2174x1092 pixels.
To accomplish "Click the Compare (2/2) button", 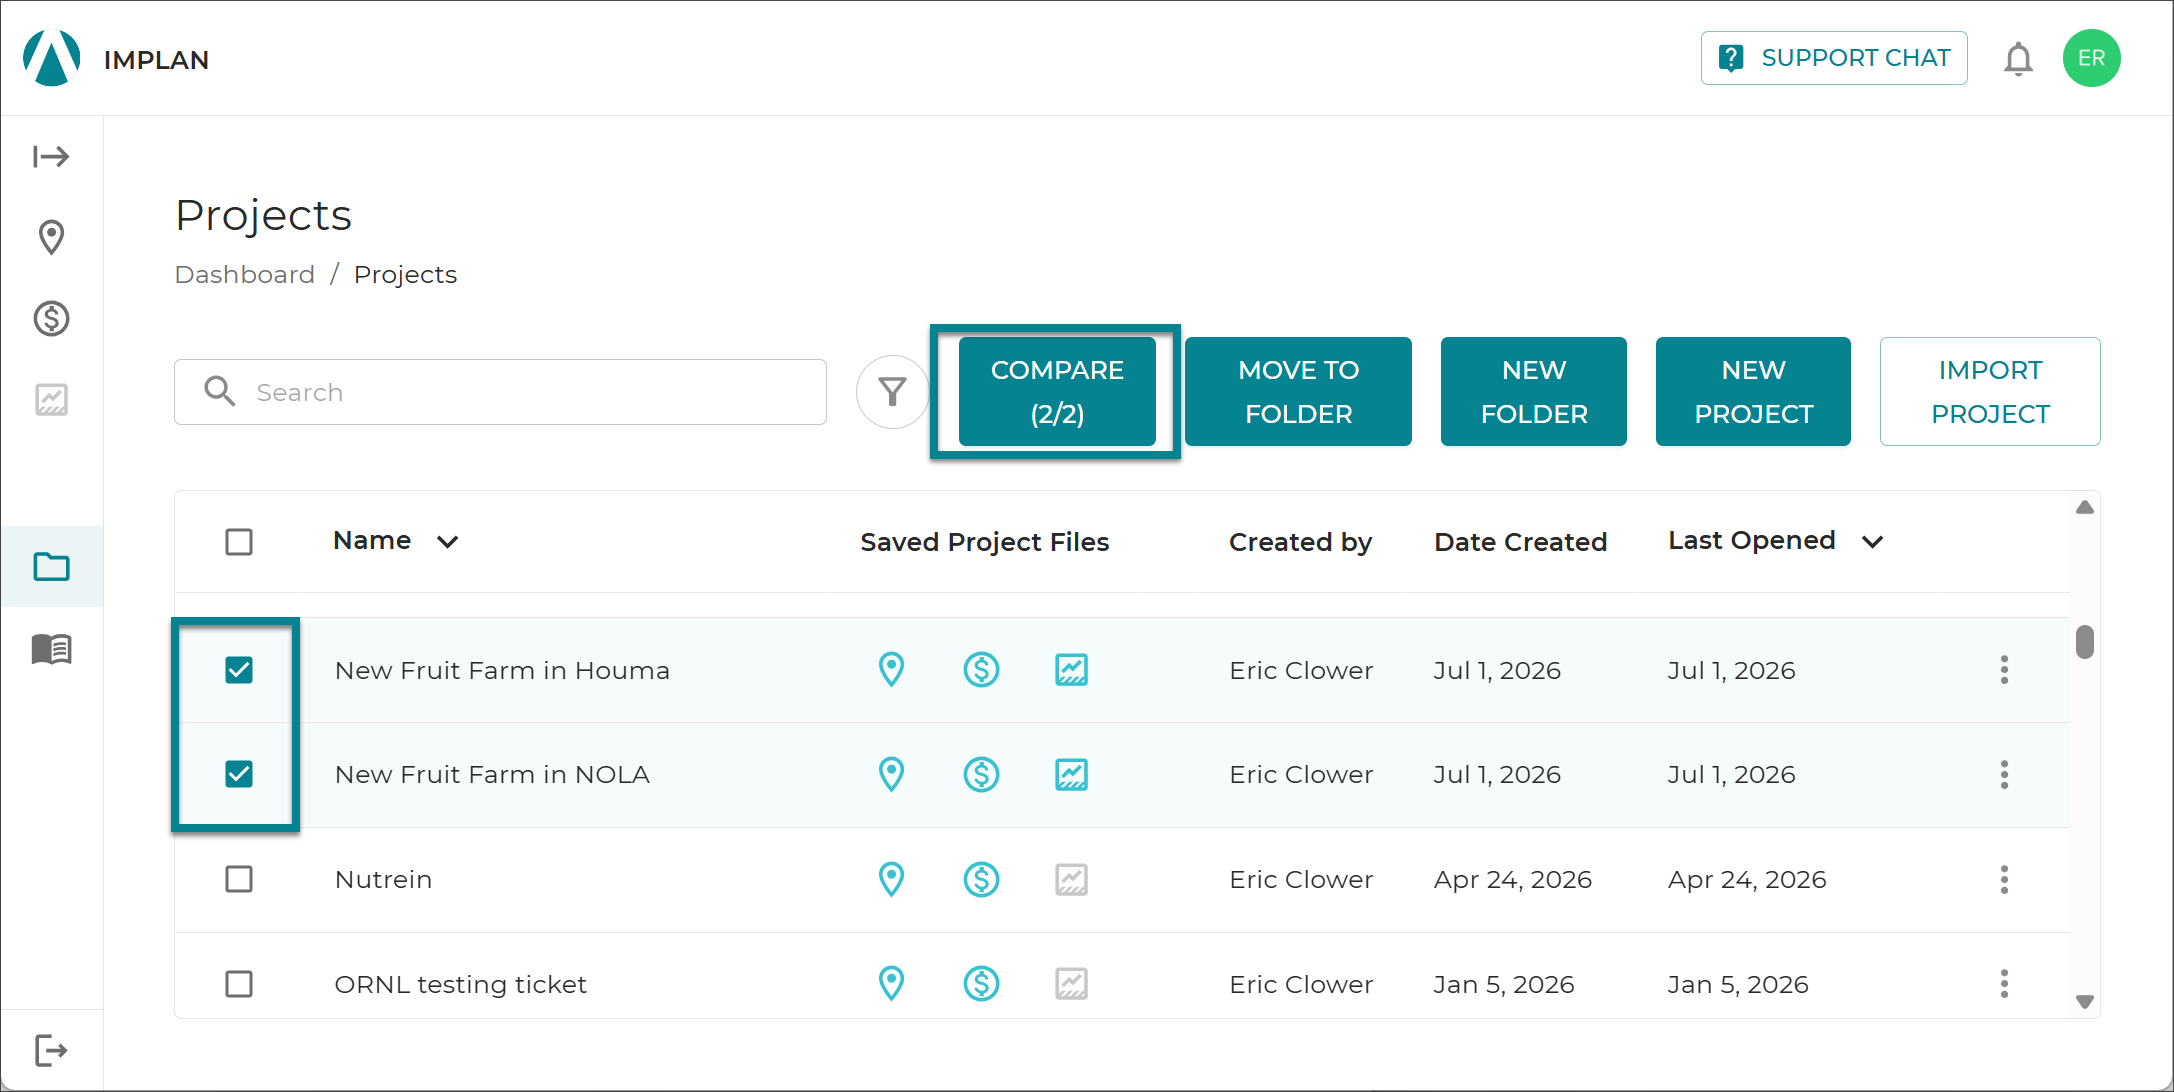I will click(x=1057, y=392).
